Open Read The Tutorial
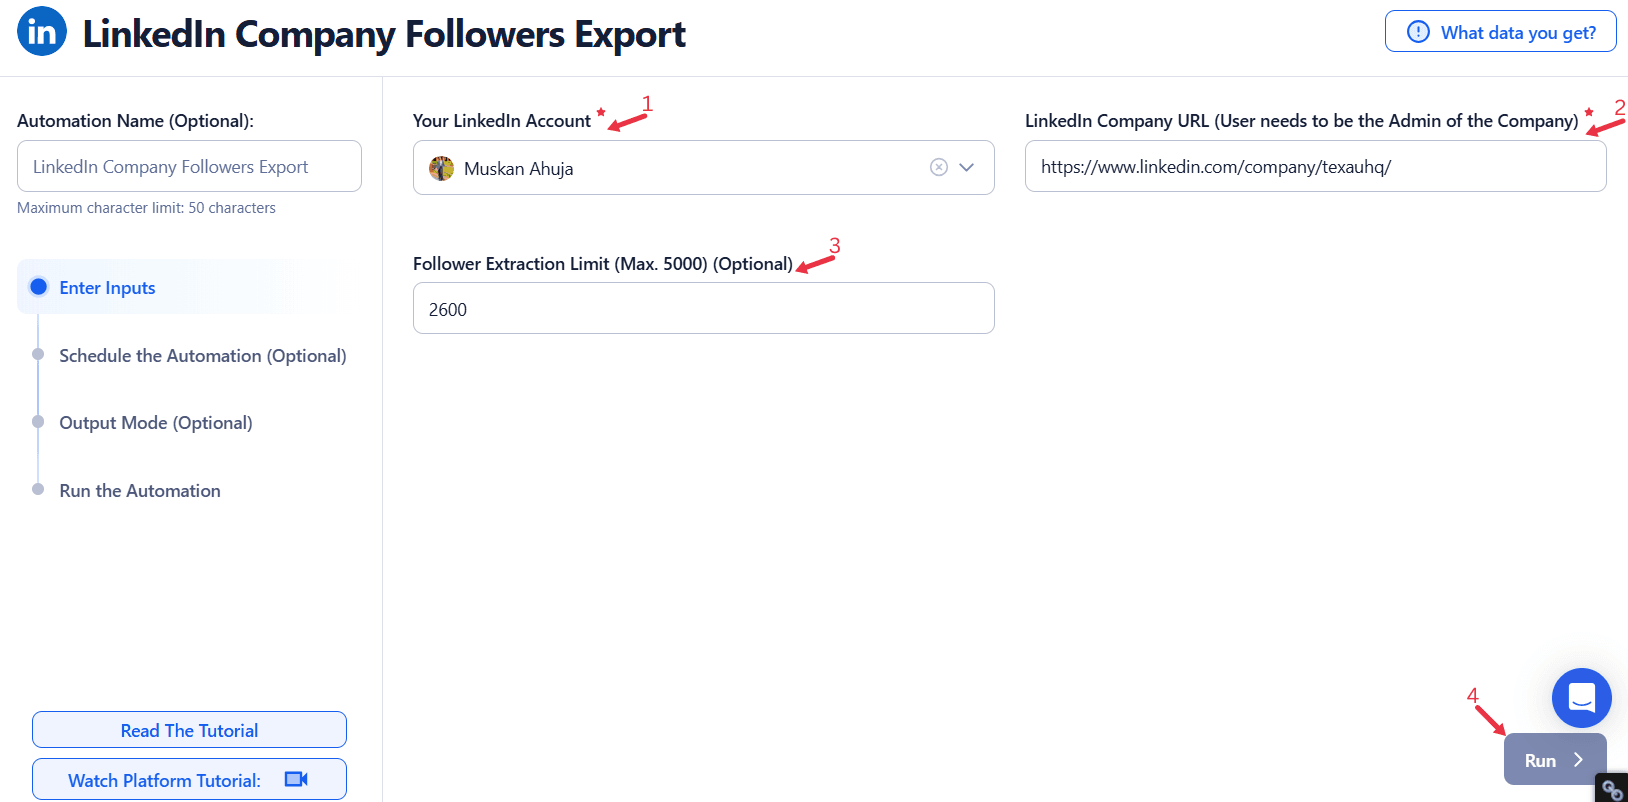The width and height of the screenshot is (1628, 802). point(189,730)
